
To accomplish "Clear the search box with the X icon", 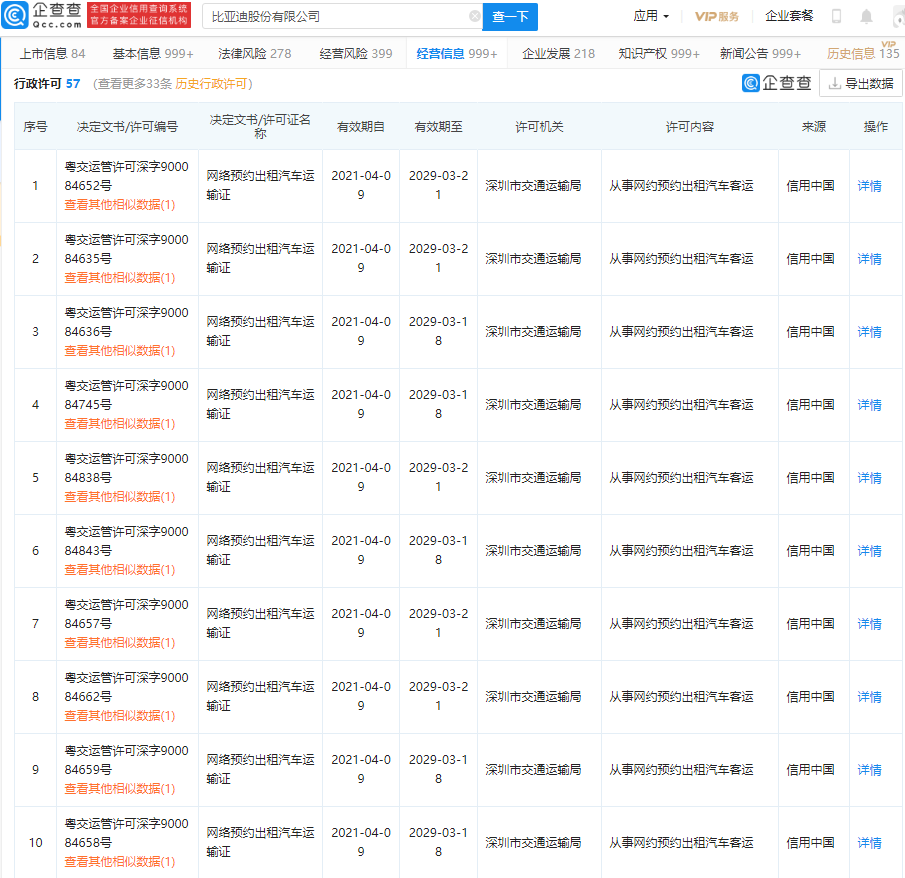I will click(x=477, y=17).
